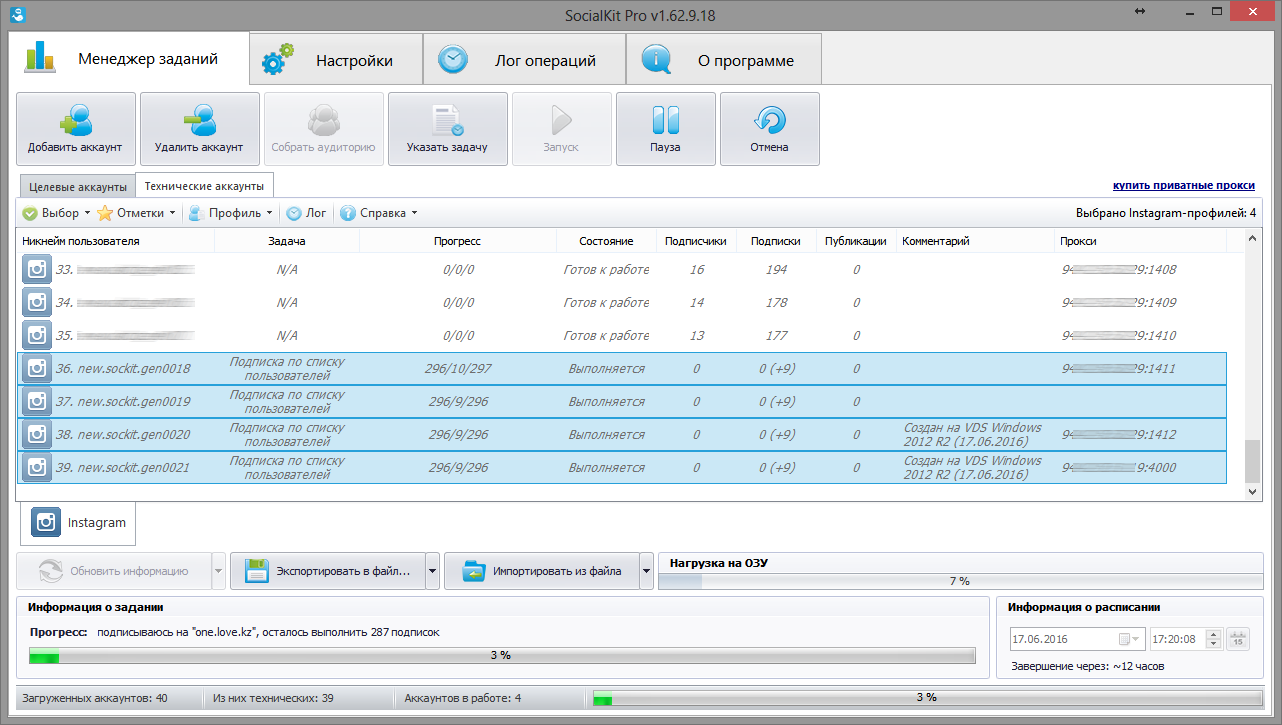Click the Комментарий column header
This screenshot has height=725, width=1282.
click(x=976, y=241)
